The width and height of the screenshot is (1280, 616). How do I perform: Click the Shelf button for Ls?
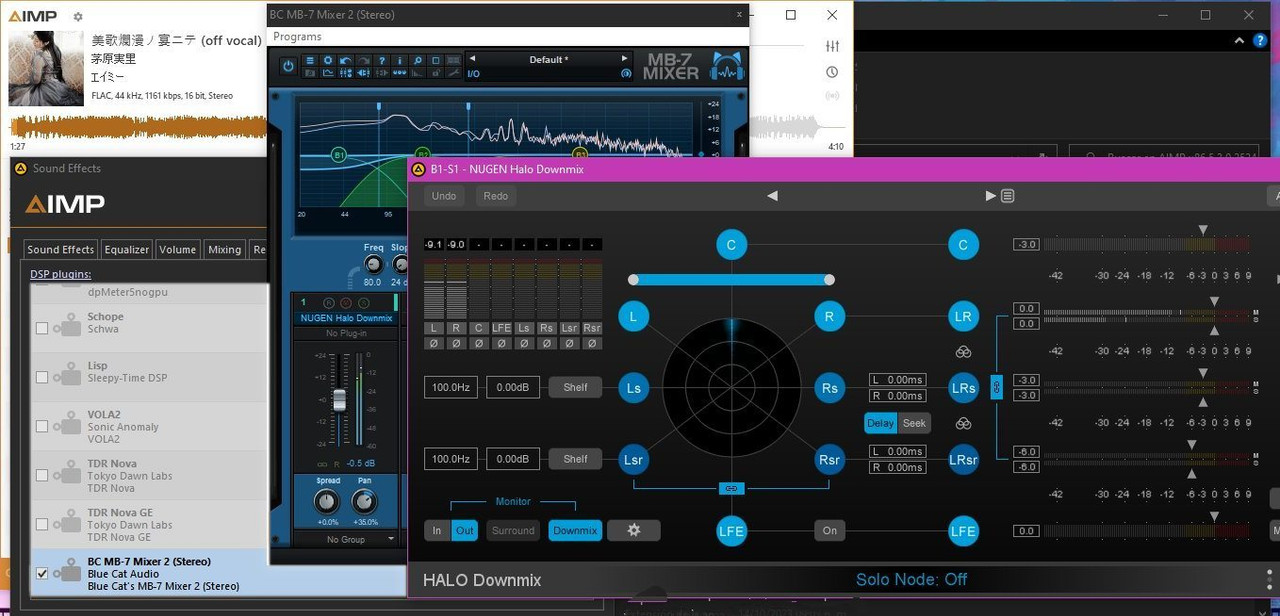(575, 387)
